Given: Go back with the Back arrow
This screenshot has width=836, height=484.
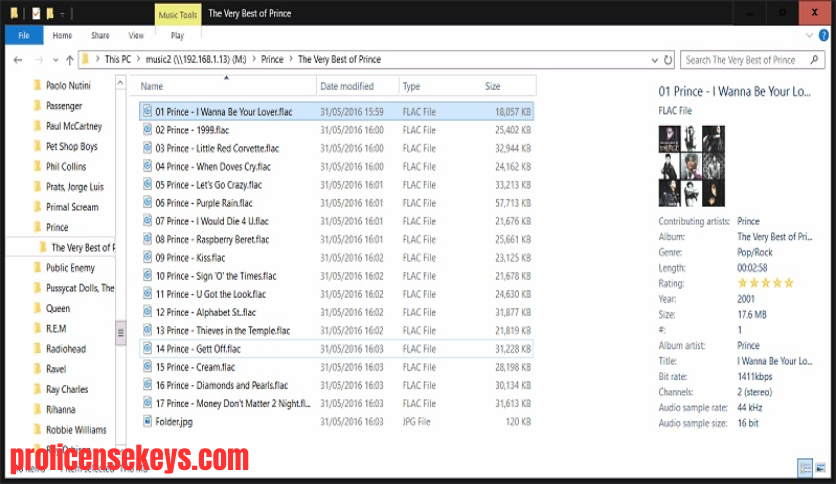Looking at the screenshot, I should (18, 60).
